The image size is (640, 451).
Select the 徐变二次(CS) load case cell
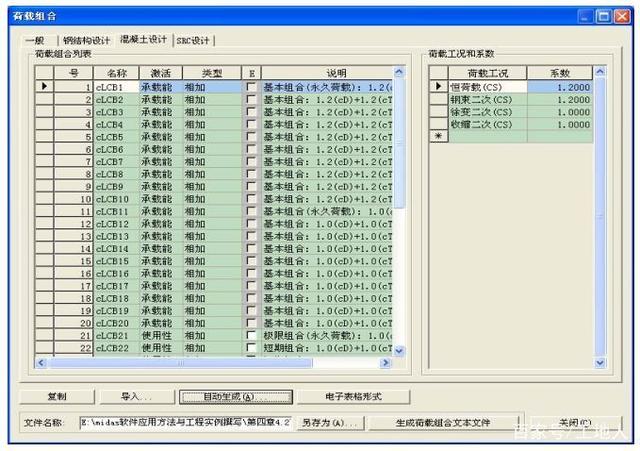(488, 112)
